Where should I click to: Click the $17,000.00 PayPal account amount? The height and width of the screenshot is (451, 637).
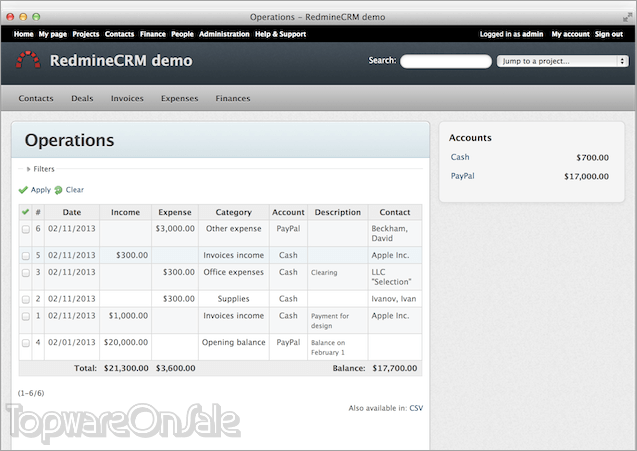[586, 176]
